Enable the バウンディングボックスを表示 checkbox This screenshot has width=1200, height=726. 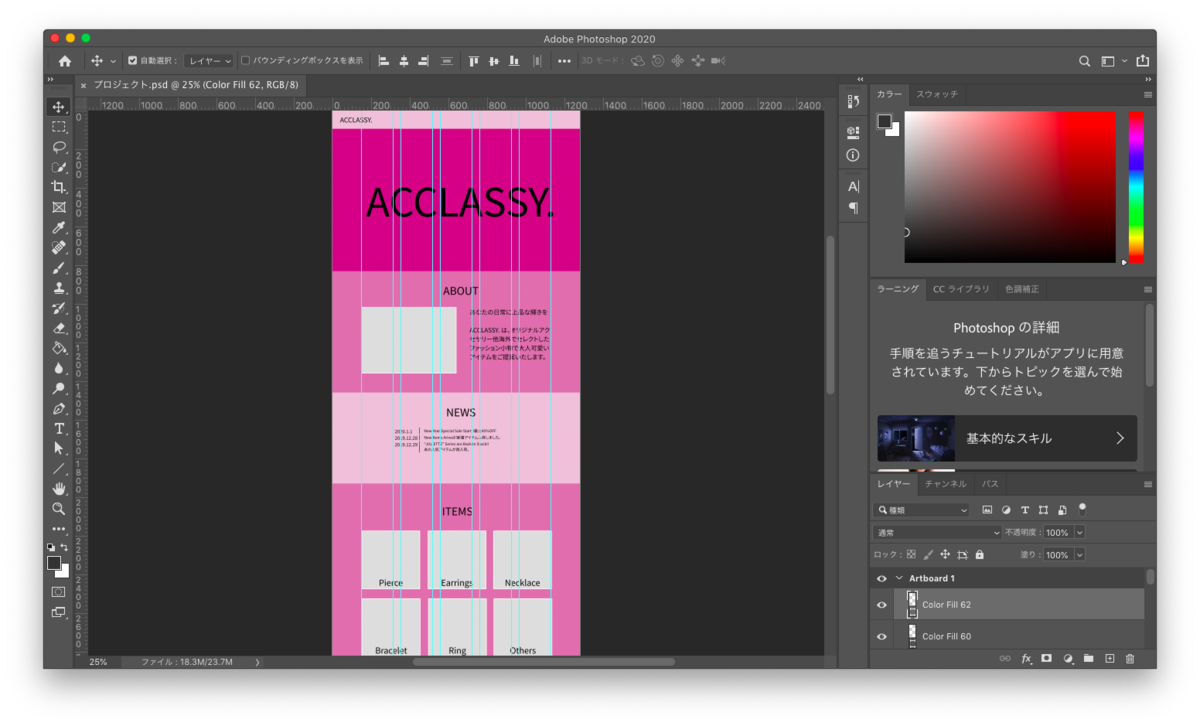click(245, 61)
